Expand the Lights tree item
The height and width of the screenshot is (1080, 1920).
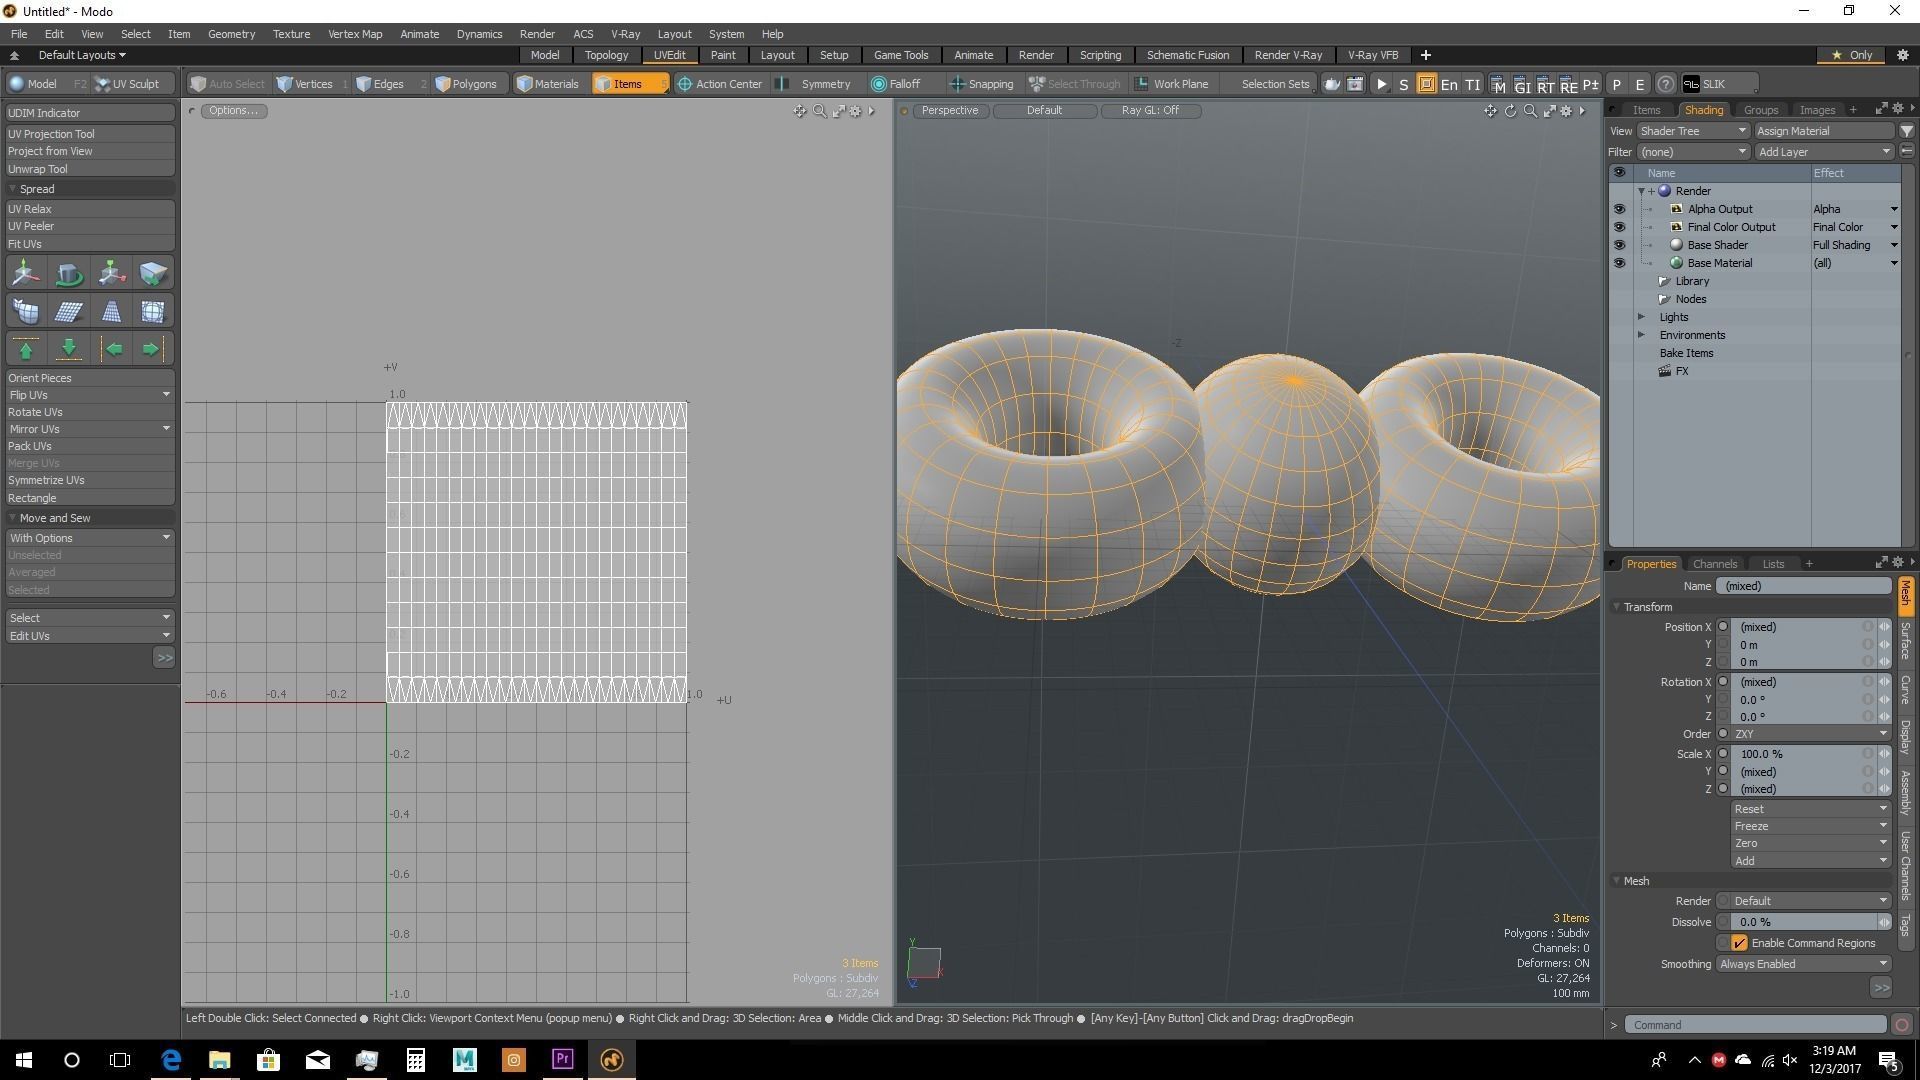pos(1641,317)
